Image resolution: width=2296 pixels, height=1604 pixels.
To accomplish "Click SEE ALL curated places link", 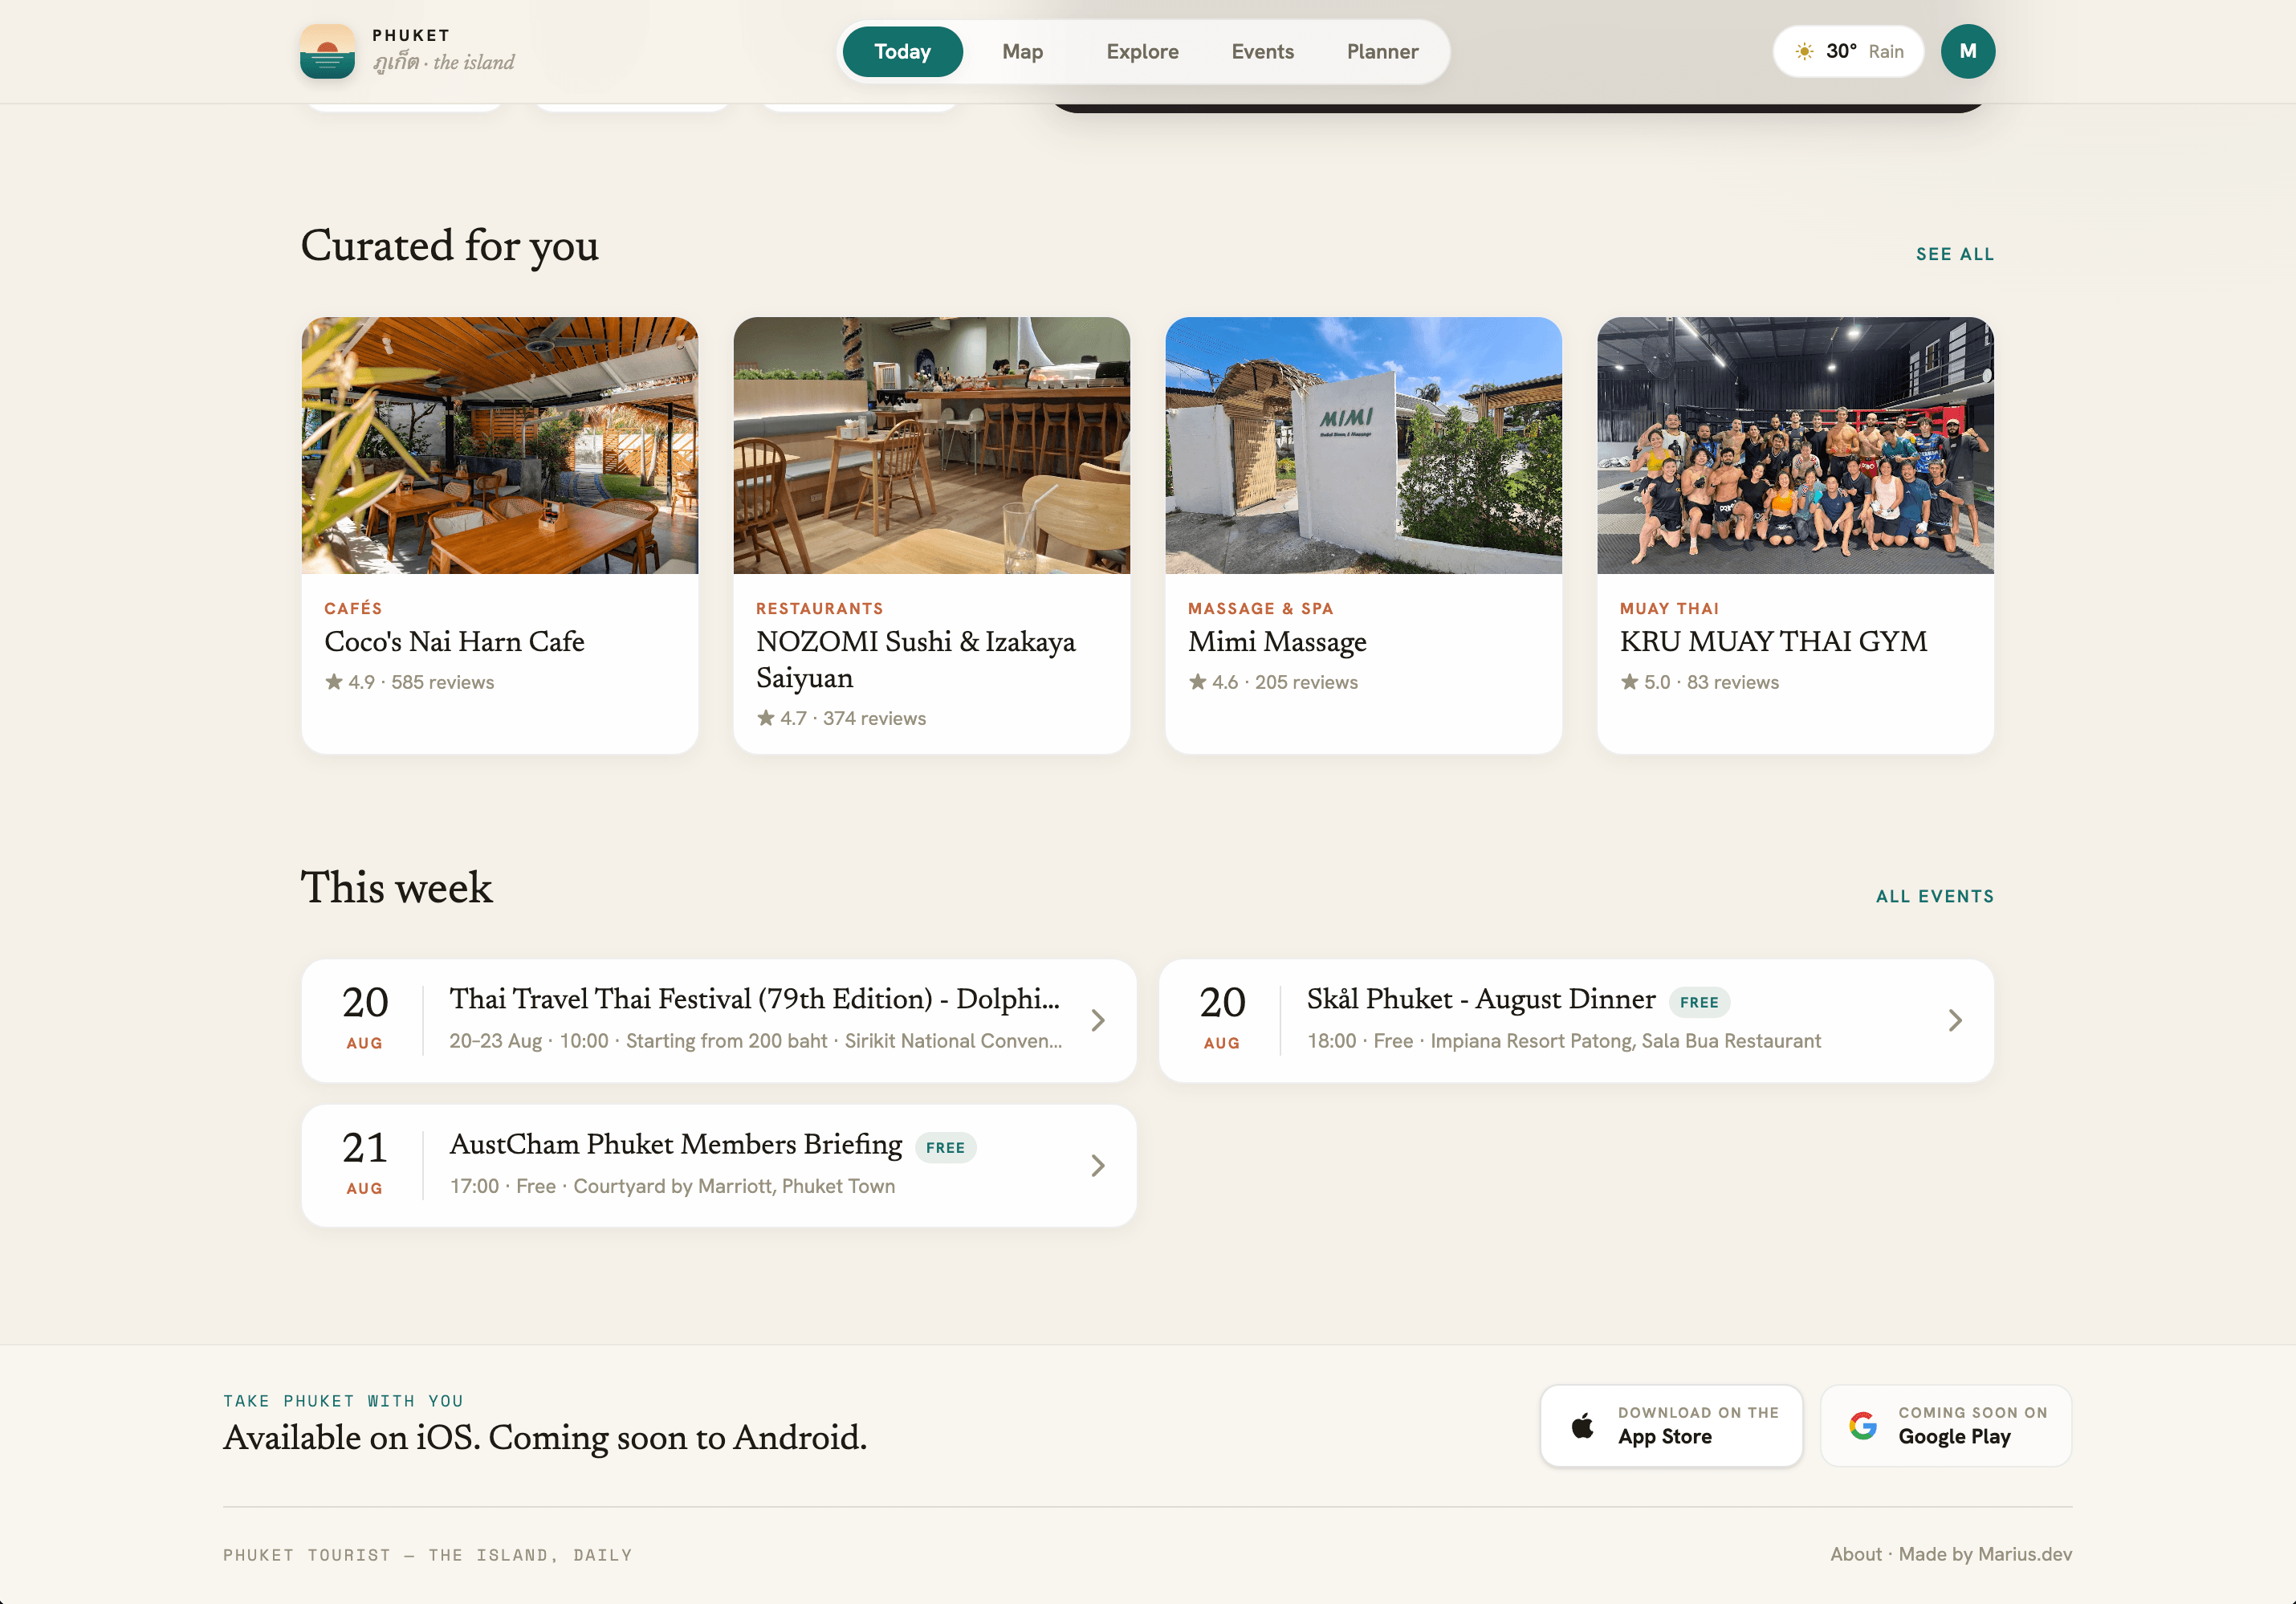I will [1955, 254].
